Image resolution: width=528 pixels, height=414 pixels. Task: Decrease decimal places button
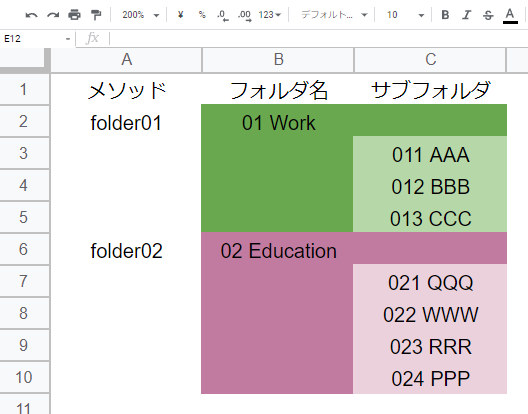pyautogui.click(x=223, y=15)
